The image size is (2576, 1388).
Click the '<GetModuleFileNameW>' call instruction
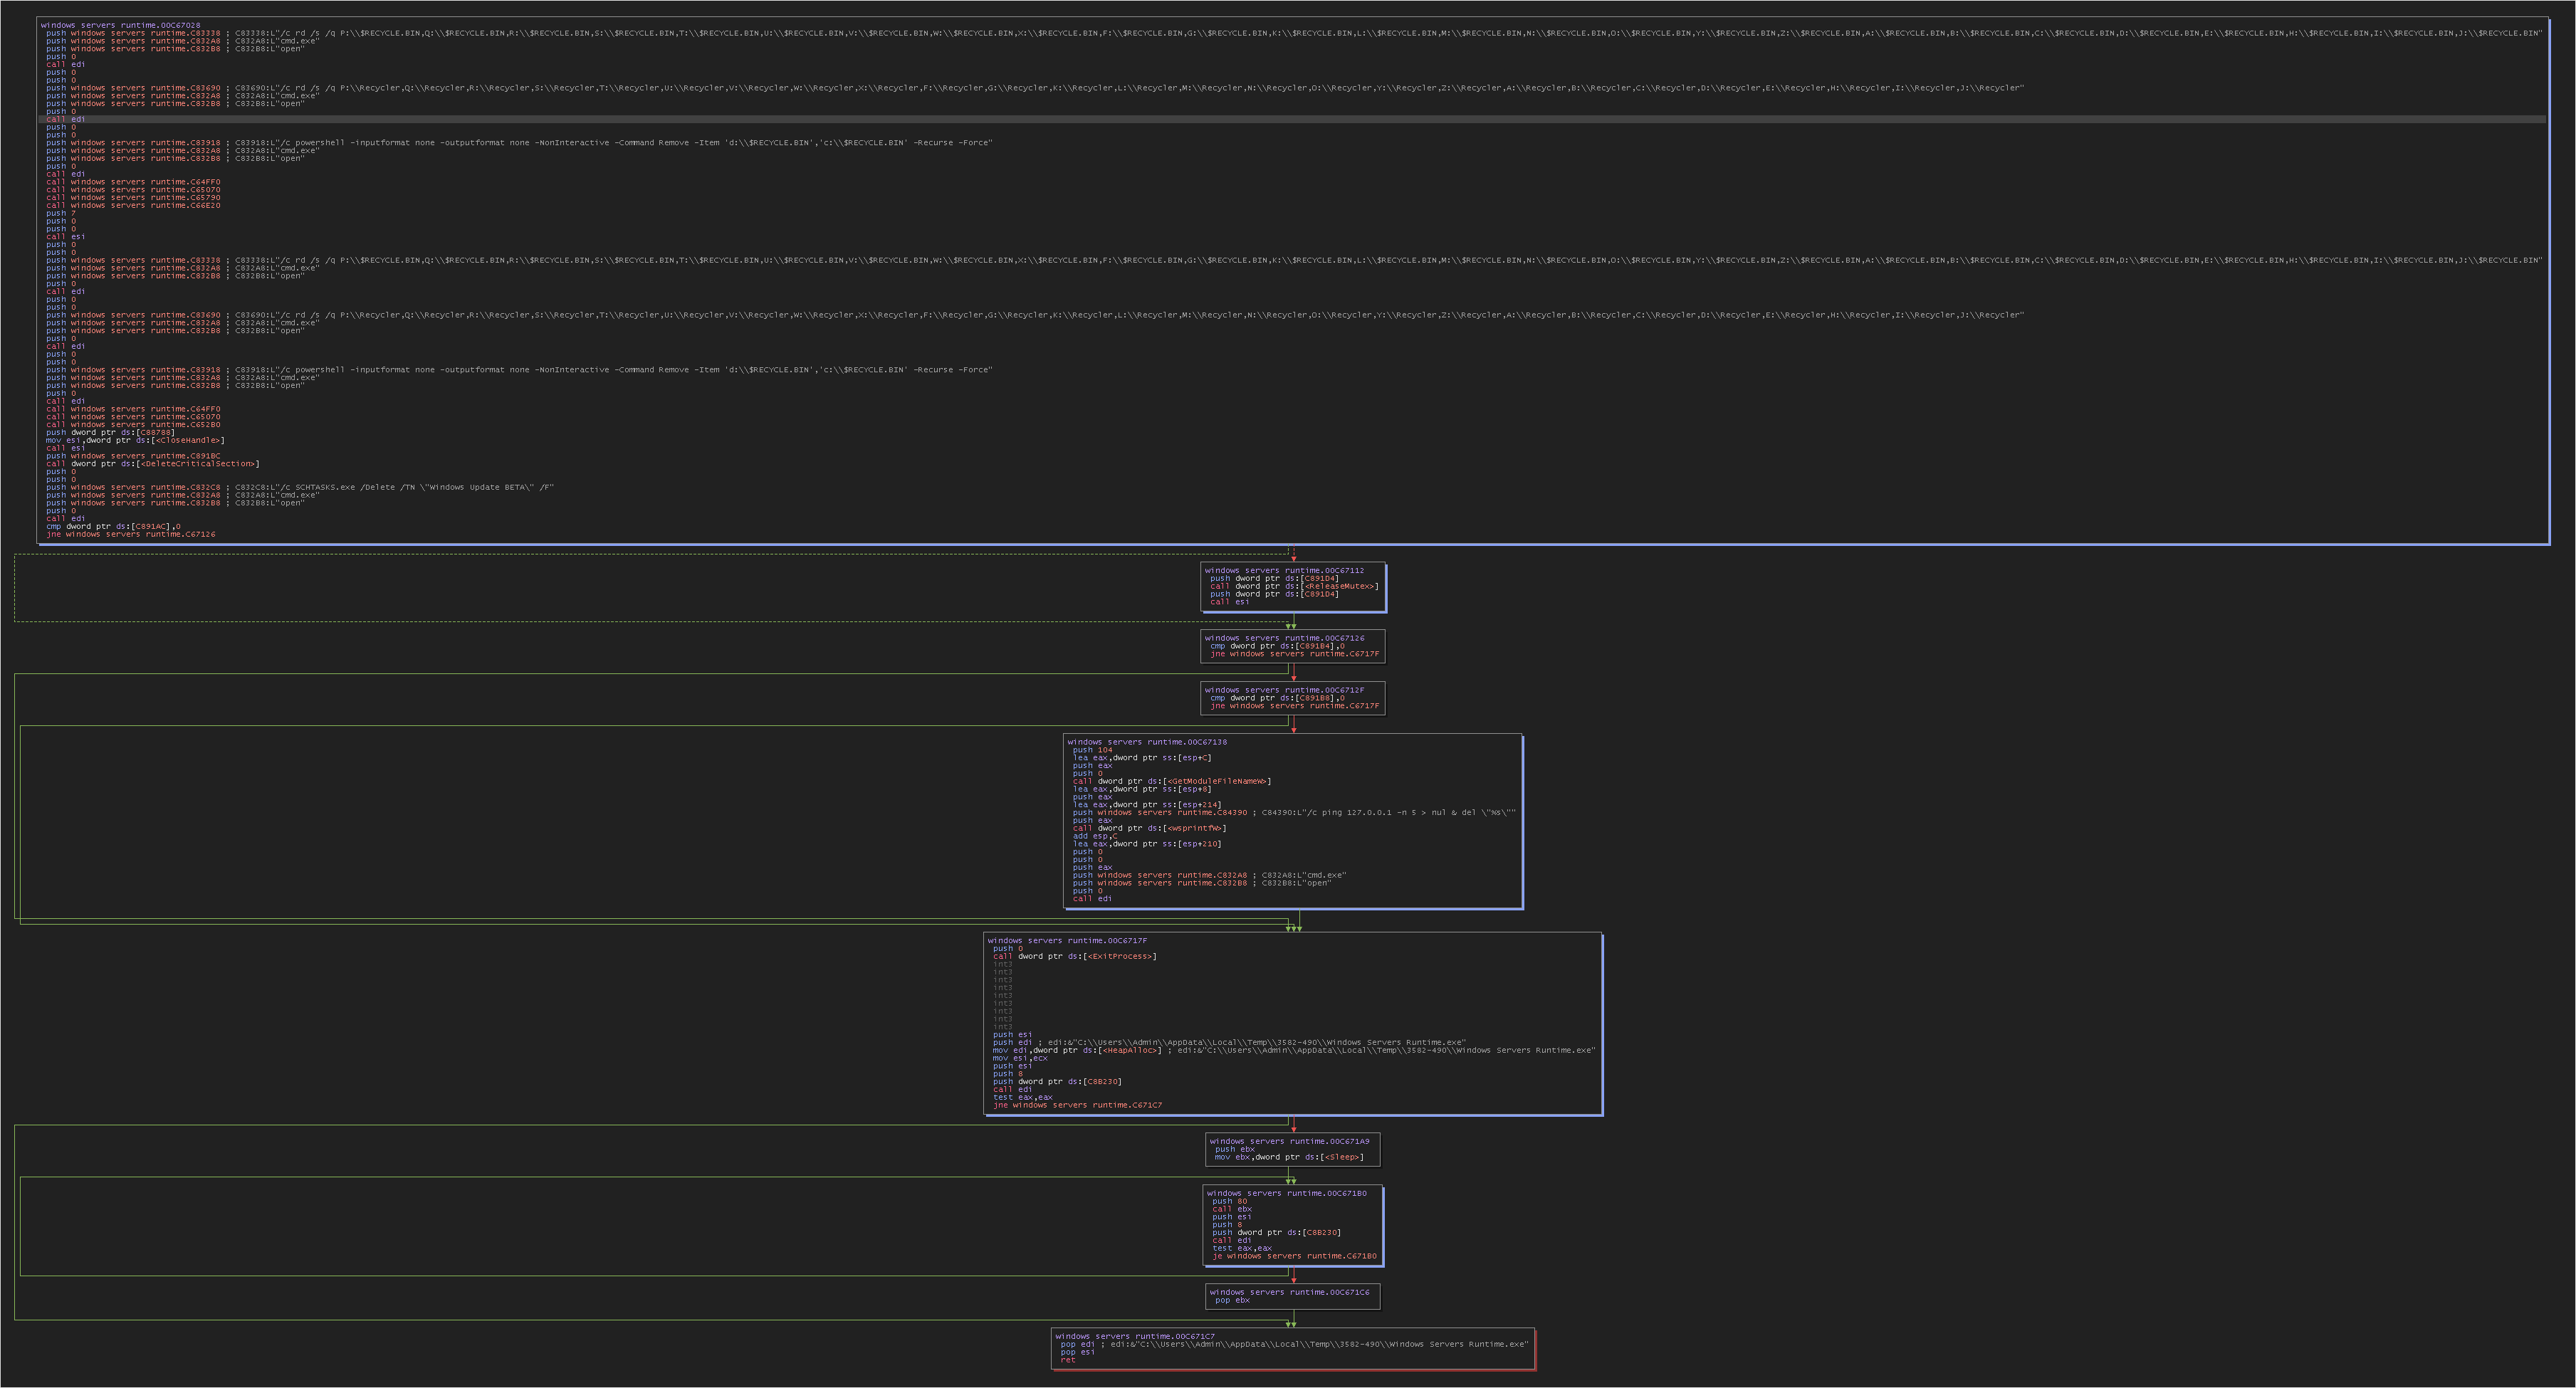1172,781
